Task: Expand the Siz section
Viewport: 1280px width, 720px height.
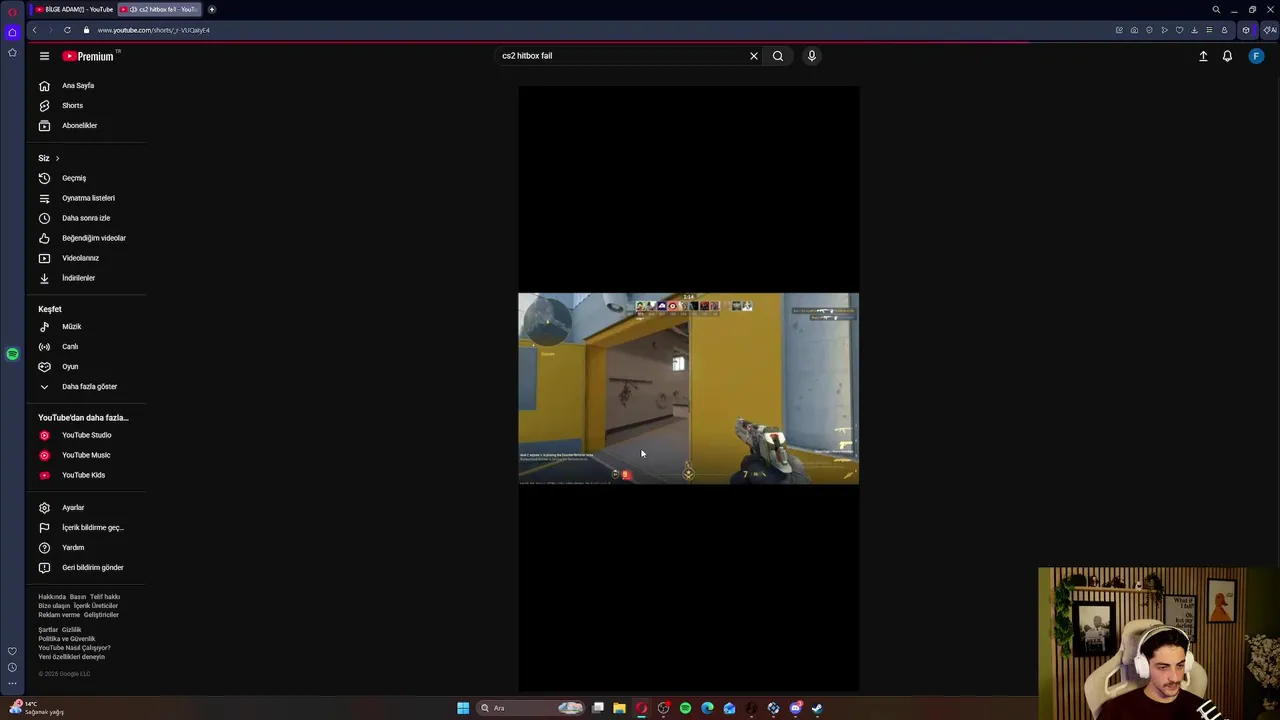Action: click(x=49, y=158)
